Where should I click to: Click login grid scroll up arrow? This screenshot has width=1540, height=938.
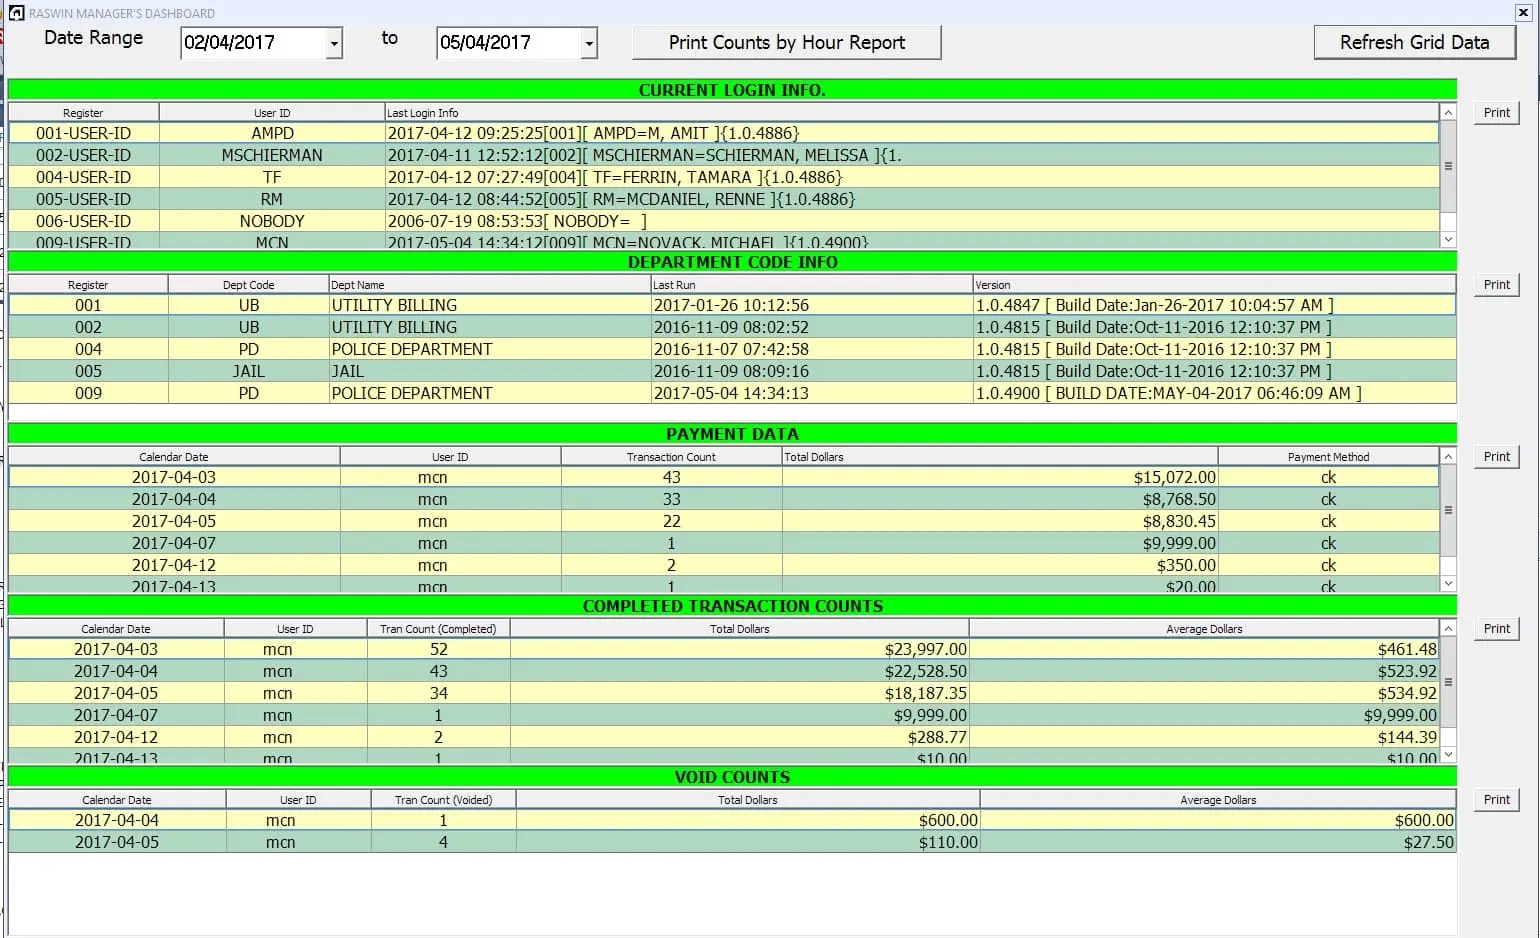(1448, 112)
